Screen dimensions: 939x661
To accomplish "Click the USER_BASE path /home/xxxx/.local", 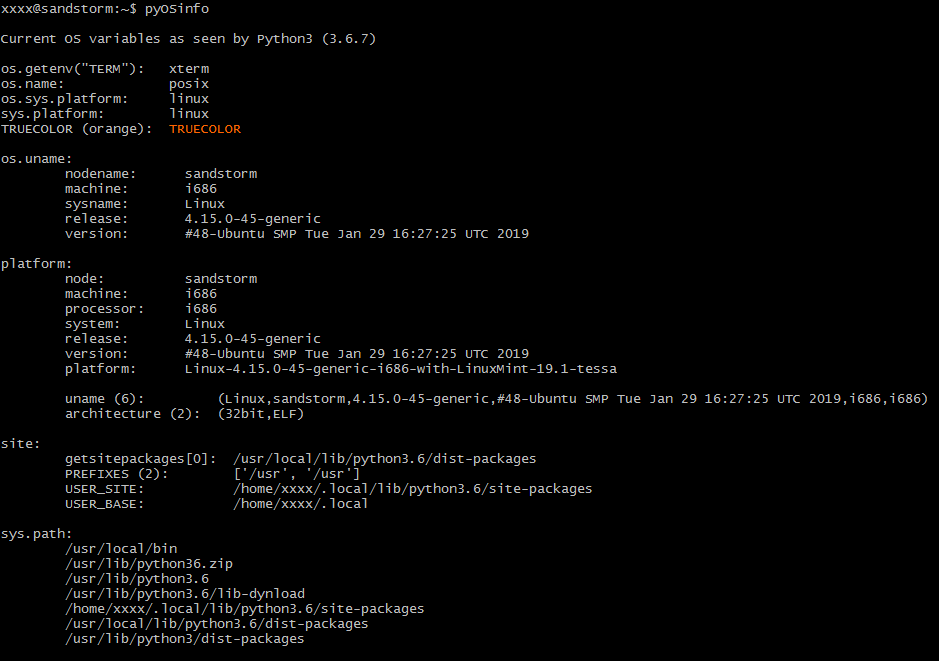I will click(301, 504).
